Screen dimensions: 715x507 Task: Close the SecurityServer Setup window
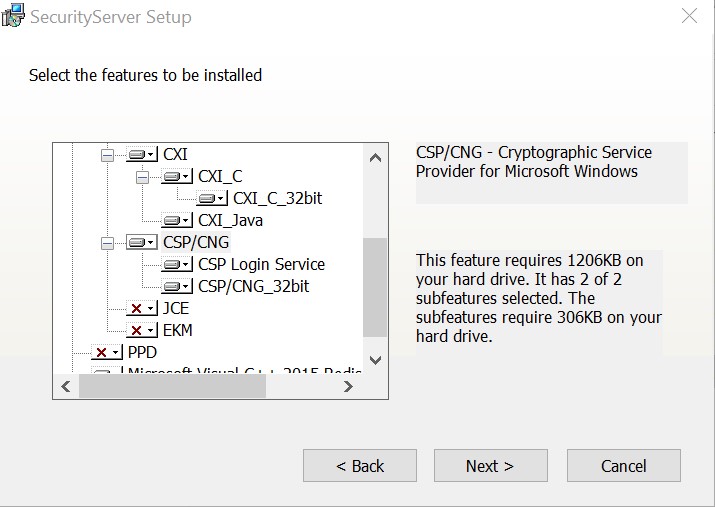tap(689, 16)
